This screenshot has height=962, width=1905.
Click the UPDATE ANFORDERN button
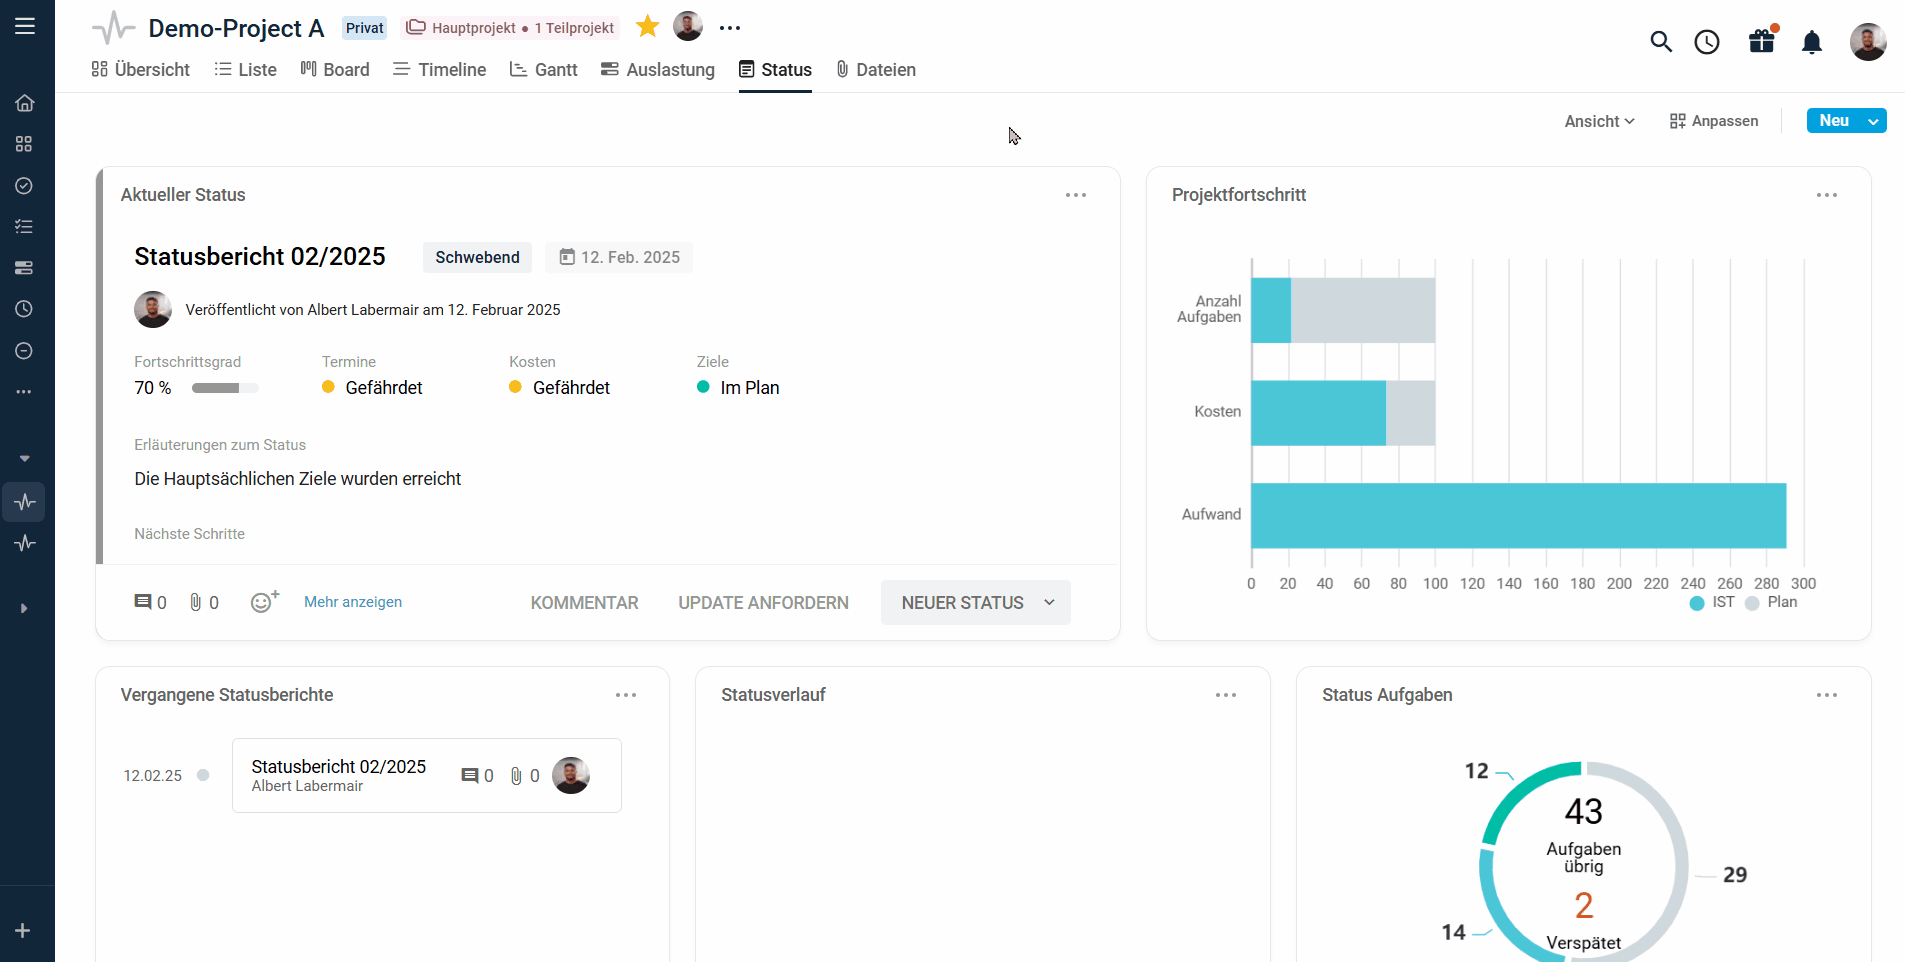coord(763,603)
